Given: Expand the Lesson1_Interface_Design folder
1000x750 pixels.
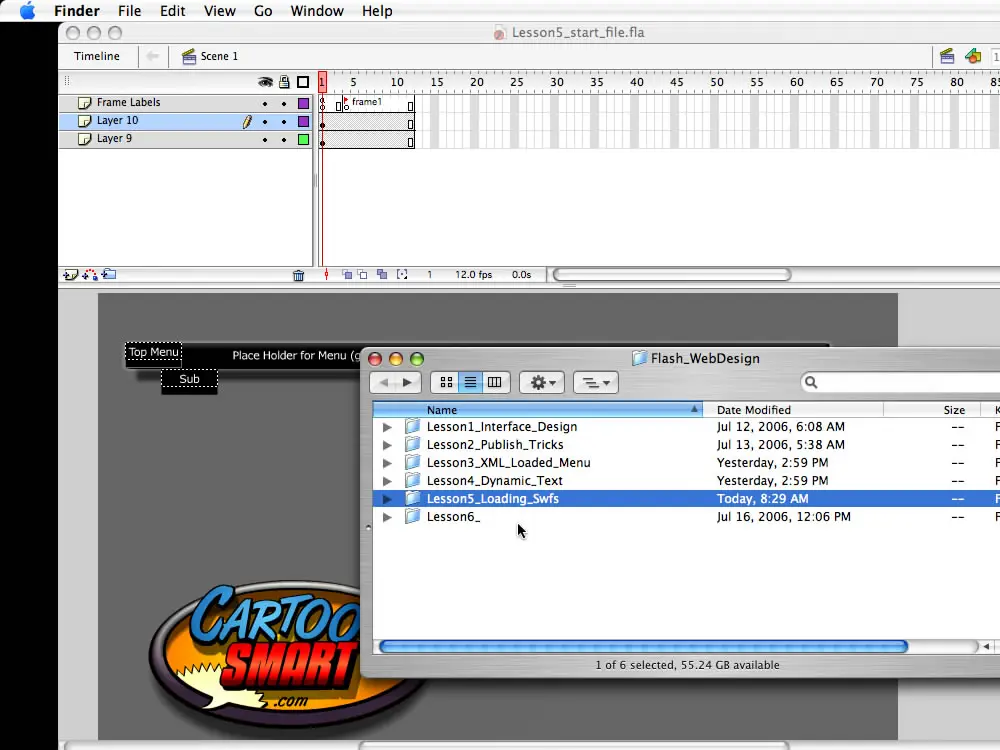Looking at the screenshot, I should click(x=387, y=427).
